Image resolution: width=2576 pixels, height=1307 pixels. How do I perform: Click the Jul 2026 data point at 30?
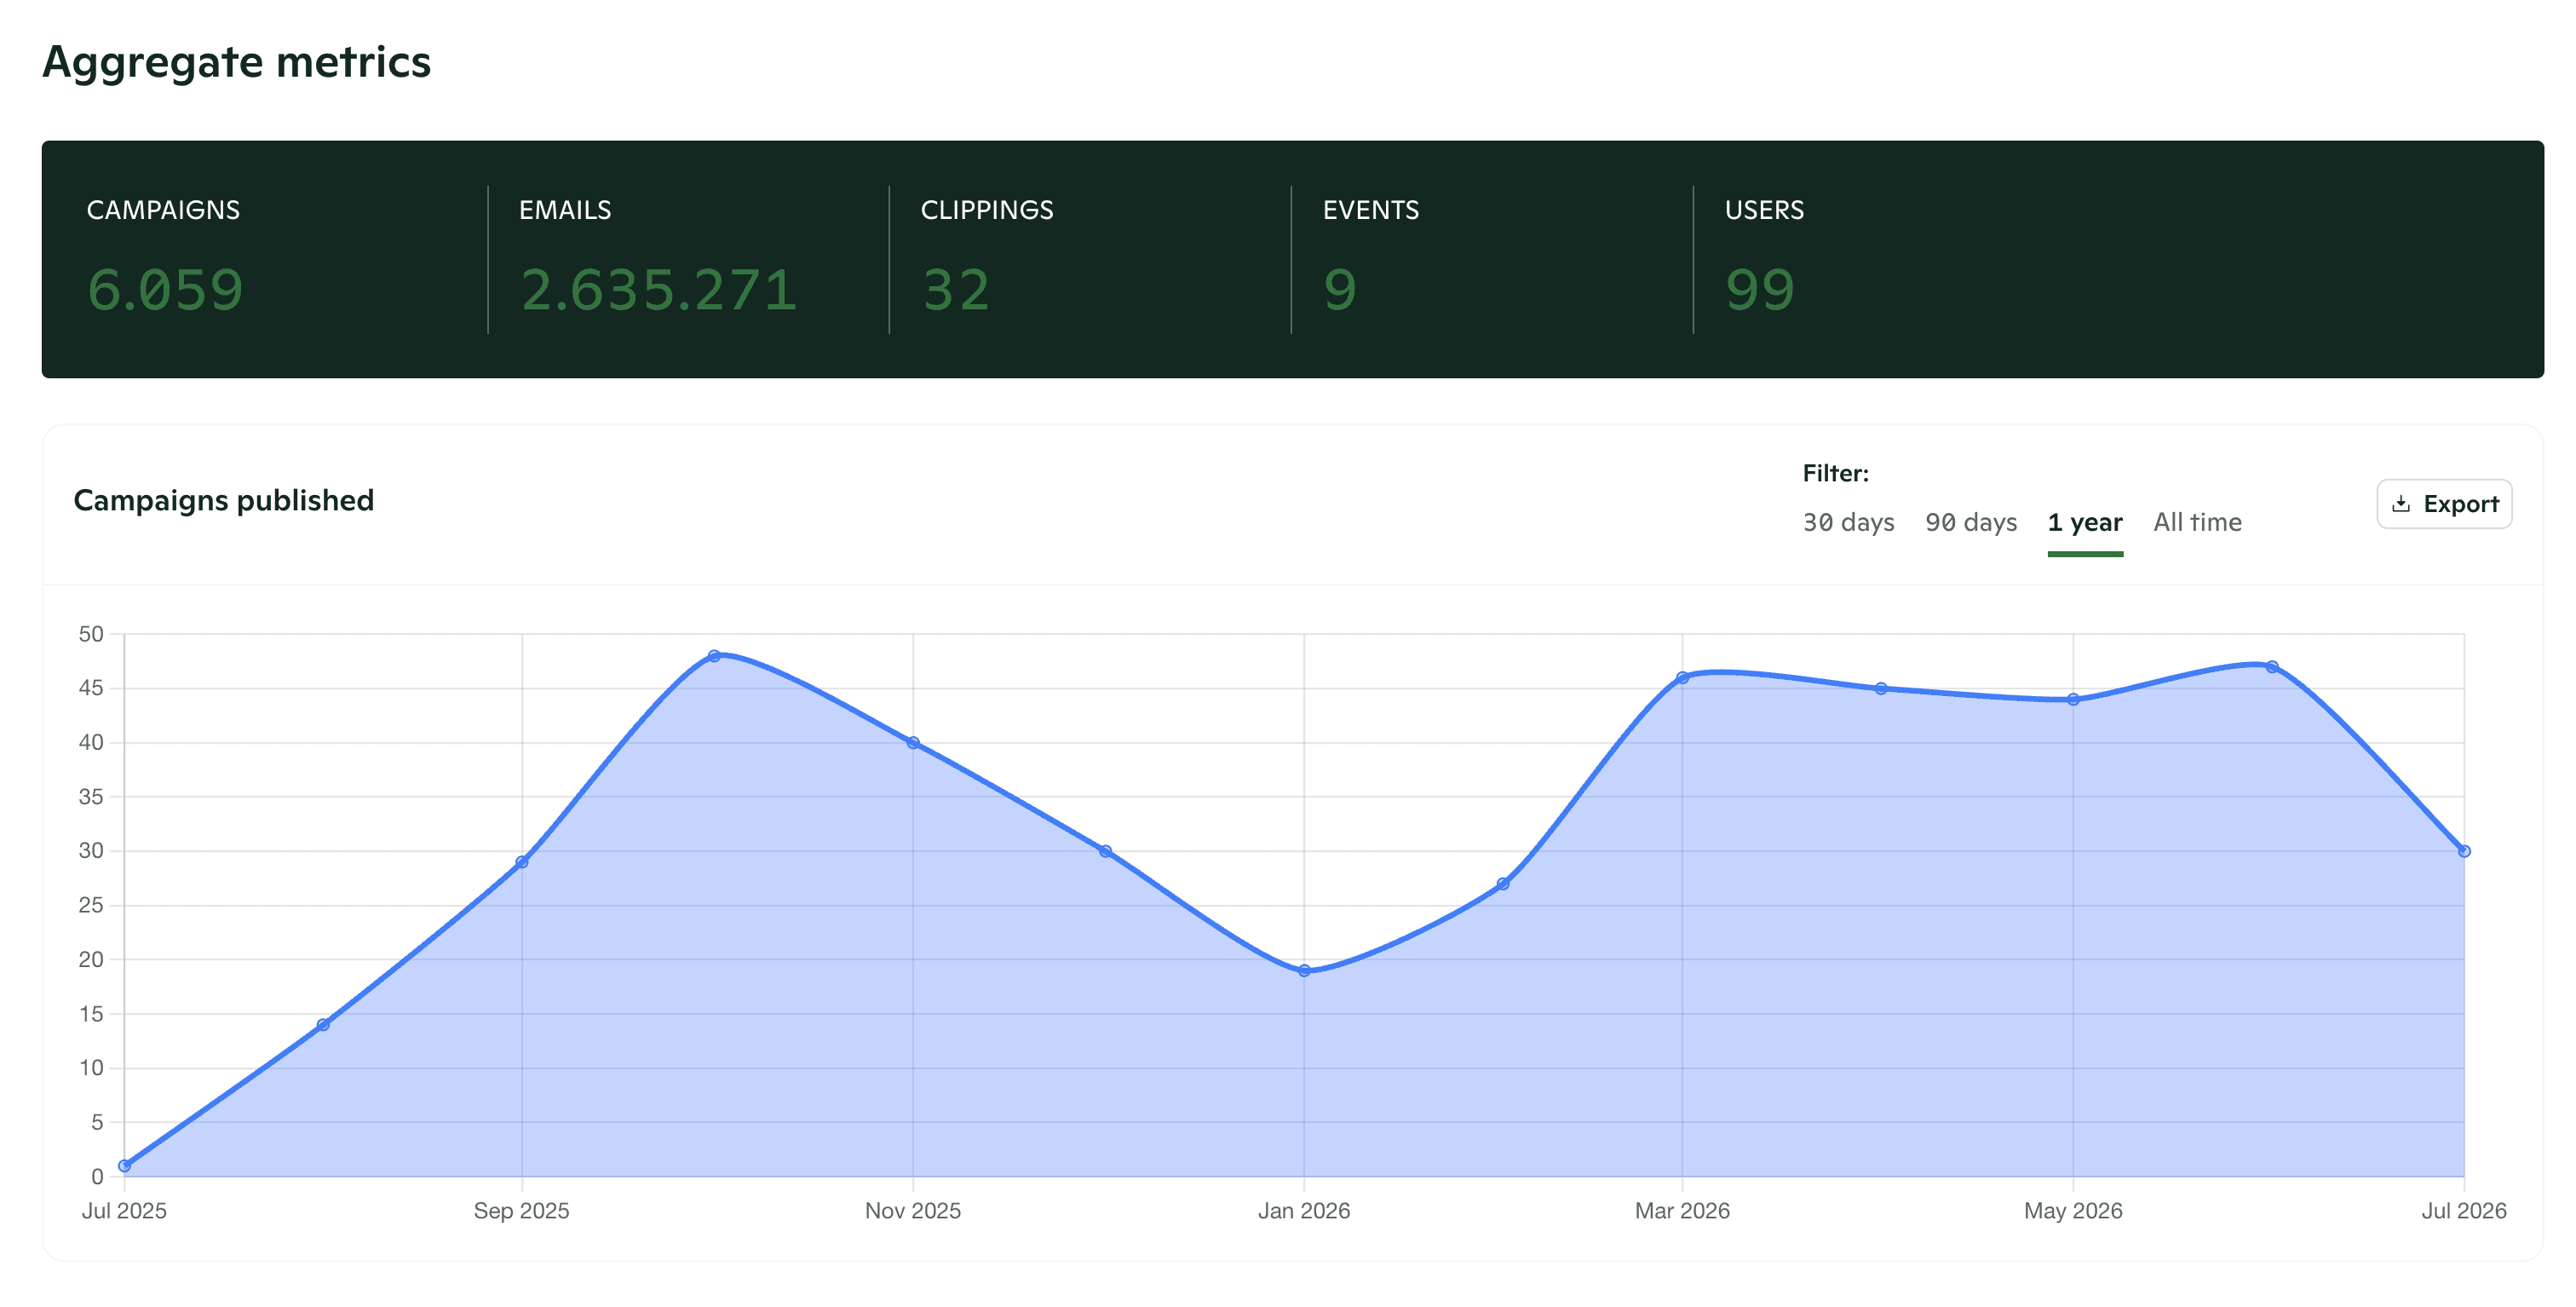(2464, 851)
